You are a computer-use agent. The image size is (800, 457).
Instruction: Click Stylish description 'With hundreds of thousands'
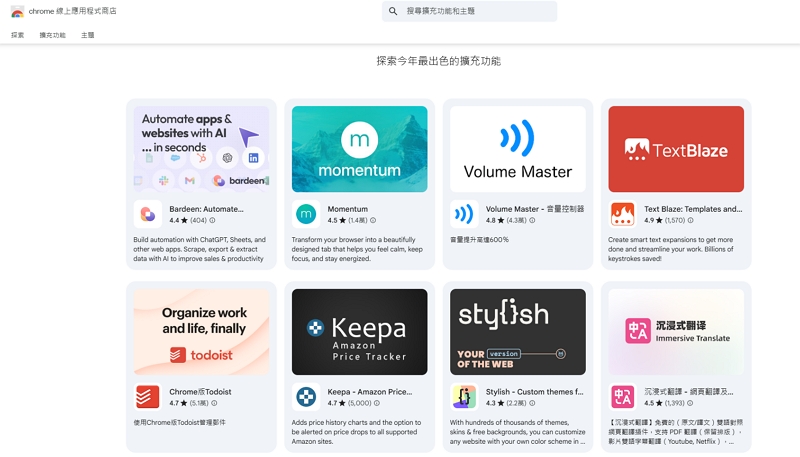tap(517, 432)
